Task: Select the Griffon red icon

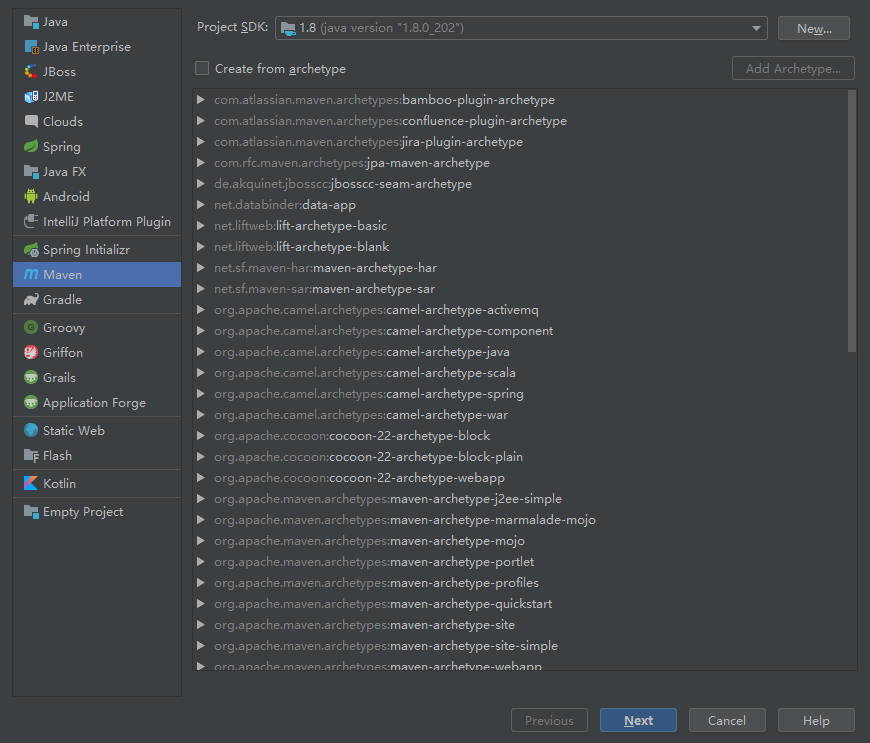Action: tap(31, 352)
